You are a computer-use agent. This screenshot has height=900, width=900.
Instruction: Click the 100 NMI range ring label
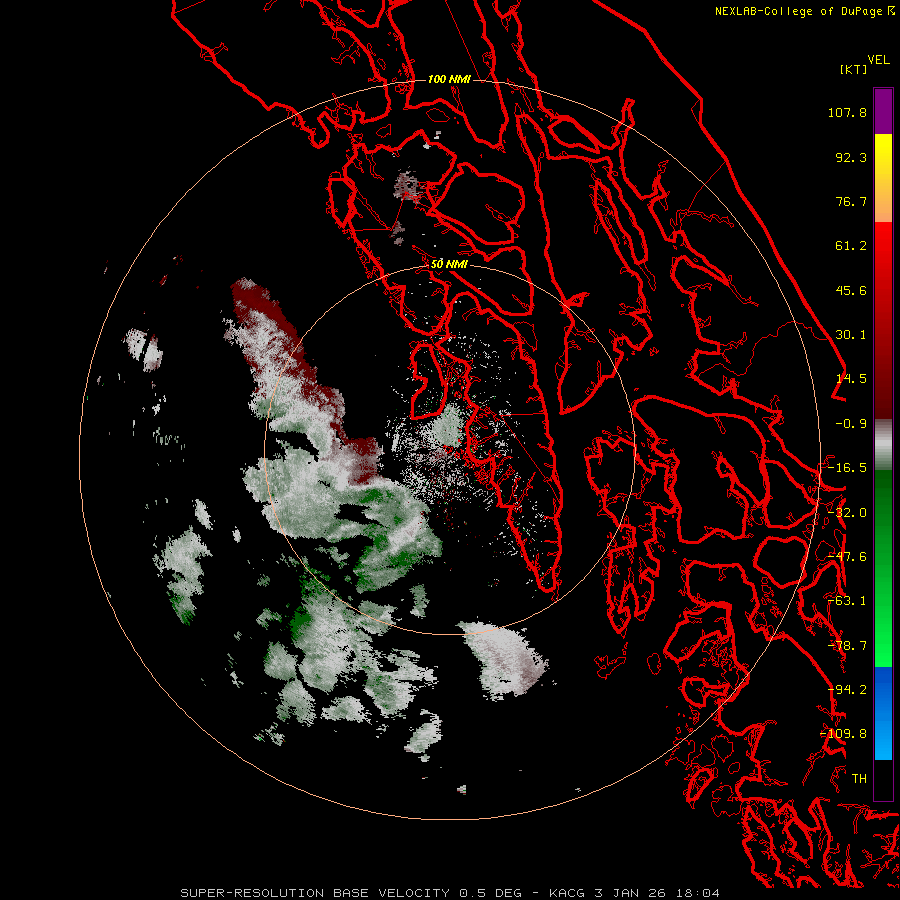point(449,79)
